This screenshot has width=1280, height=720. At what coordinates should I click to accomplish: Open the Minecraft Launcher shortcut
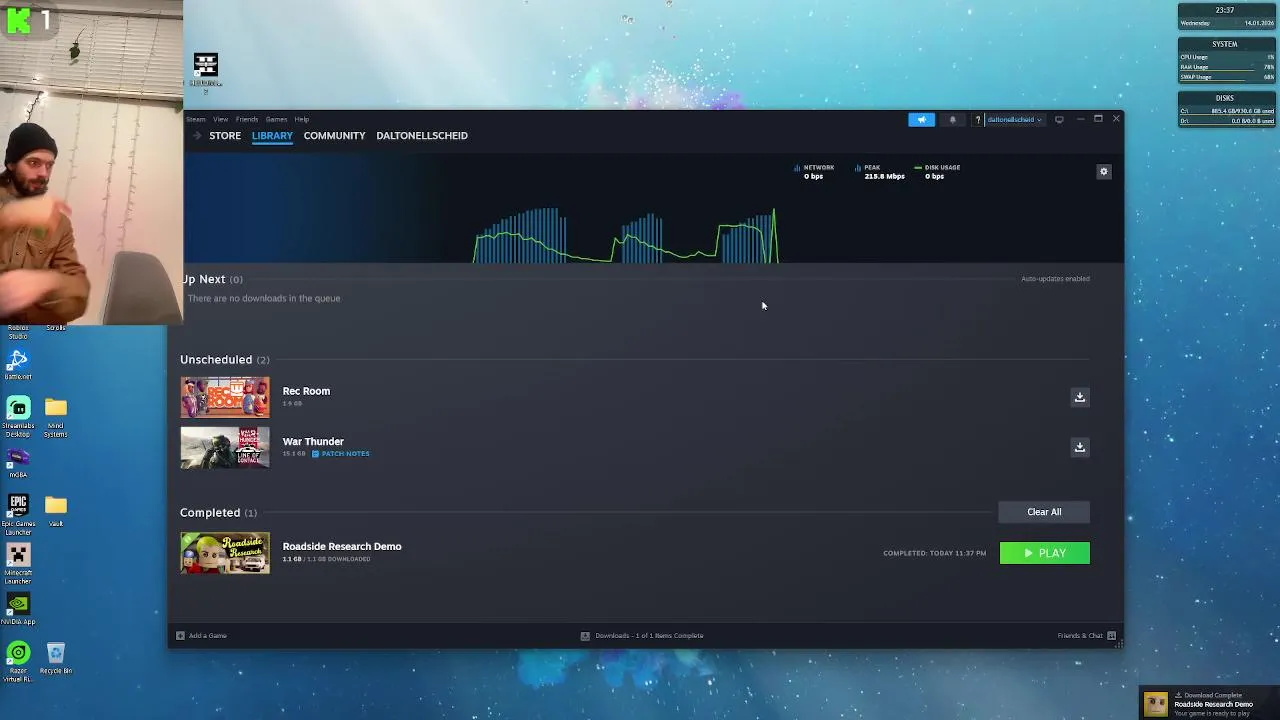click(x=18, y=564)
